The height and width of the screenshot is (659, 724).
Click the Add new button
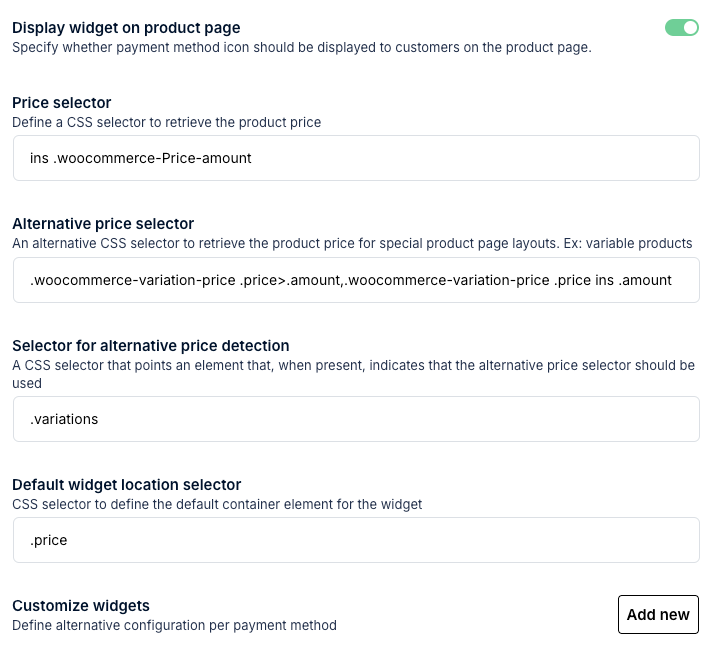(658, 614)
